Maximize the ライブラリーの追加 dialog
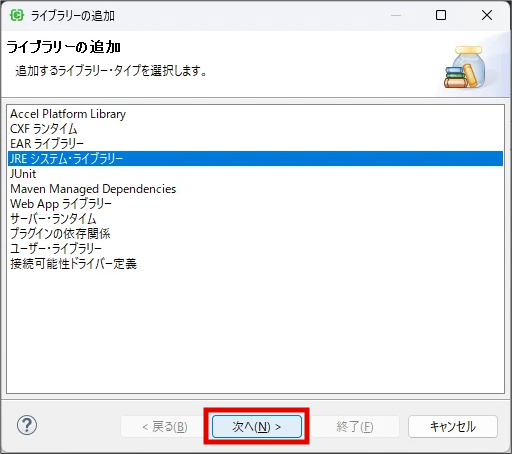The image size is (512, 454). pos(441,15)
